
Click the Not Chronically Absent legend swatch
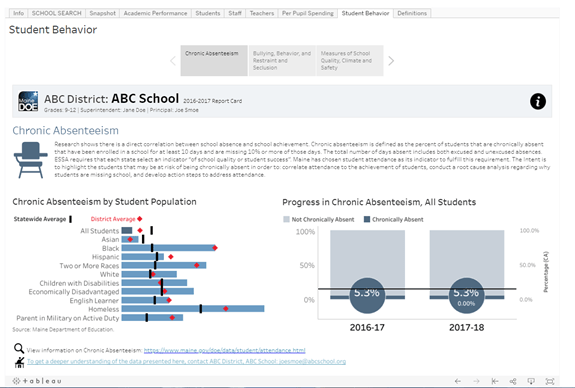pyautogui.click(x=286, y=219)
